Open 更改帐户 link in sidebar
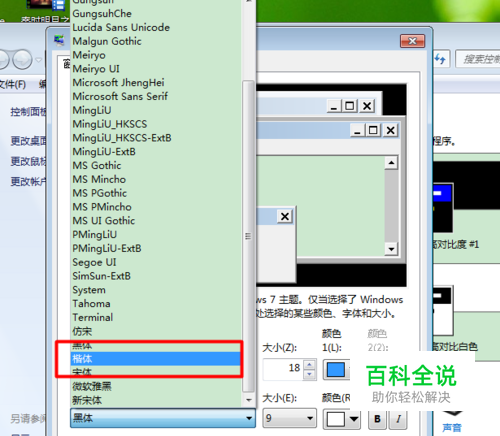Viewport: 500px width, 436px height. pos(28,182)
